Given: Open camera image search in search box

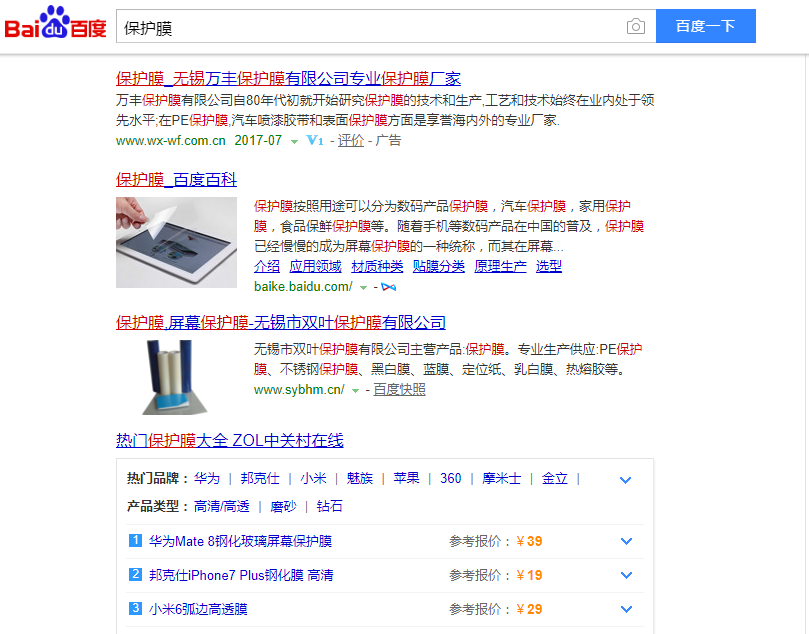Looking at the screenshot, I should click(x=636, y=27).
